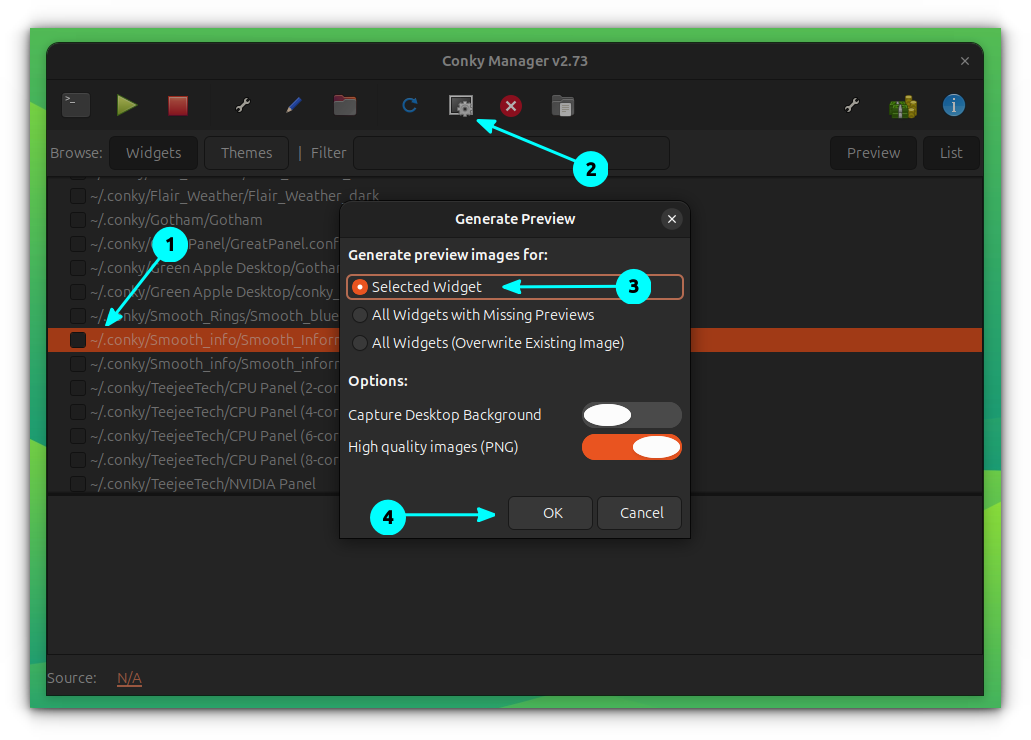The image size is (1031, 740).
Task: Open the Generate Preview tool icon
Action: pyautogui.click(x=461, y=104)
